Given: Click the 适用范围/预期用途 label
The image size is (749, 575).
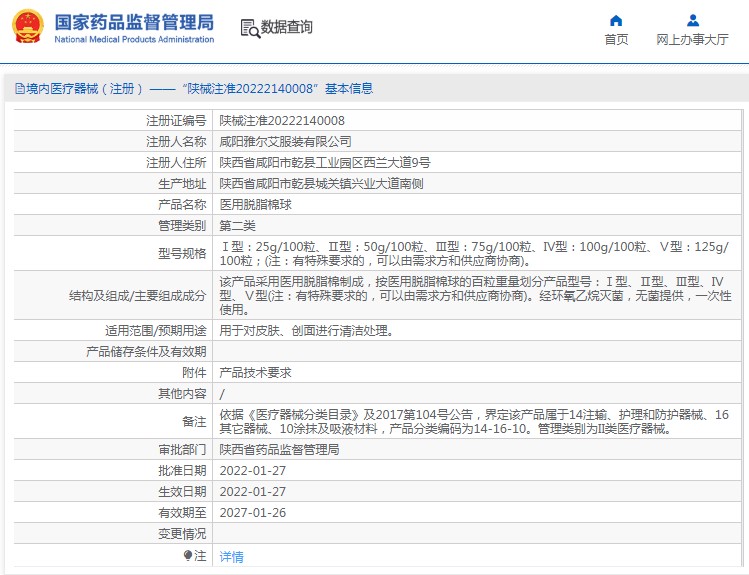Looking at the screenshot, I should click(x=156, y=330).
